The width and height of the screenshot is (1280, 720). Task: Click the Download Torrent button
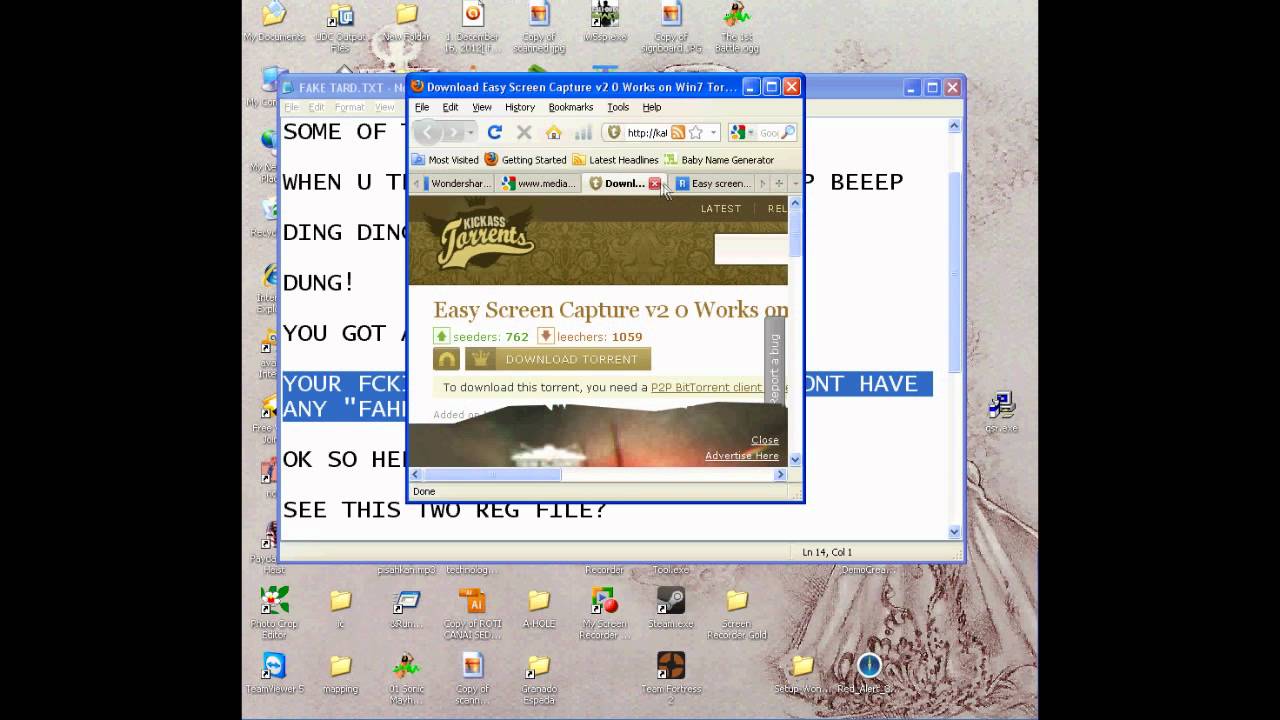pyautogui.click(x=558, y=359)
